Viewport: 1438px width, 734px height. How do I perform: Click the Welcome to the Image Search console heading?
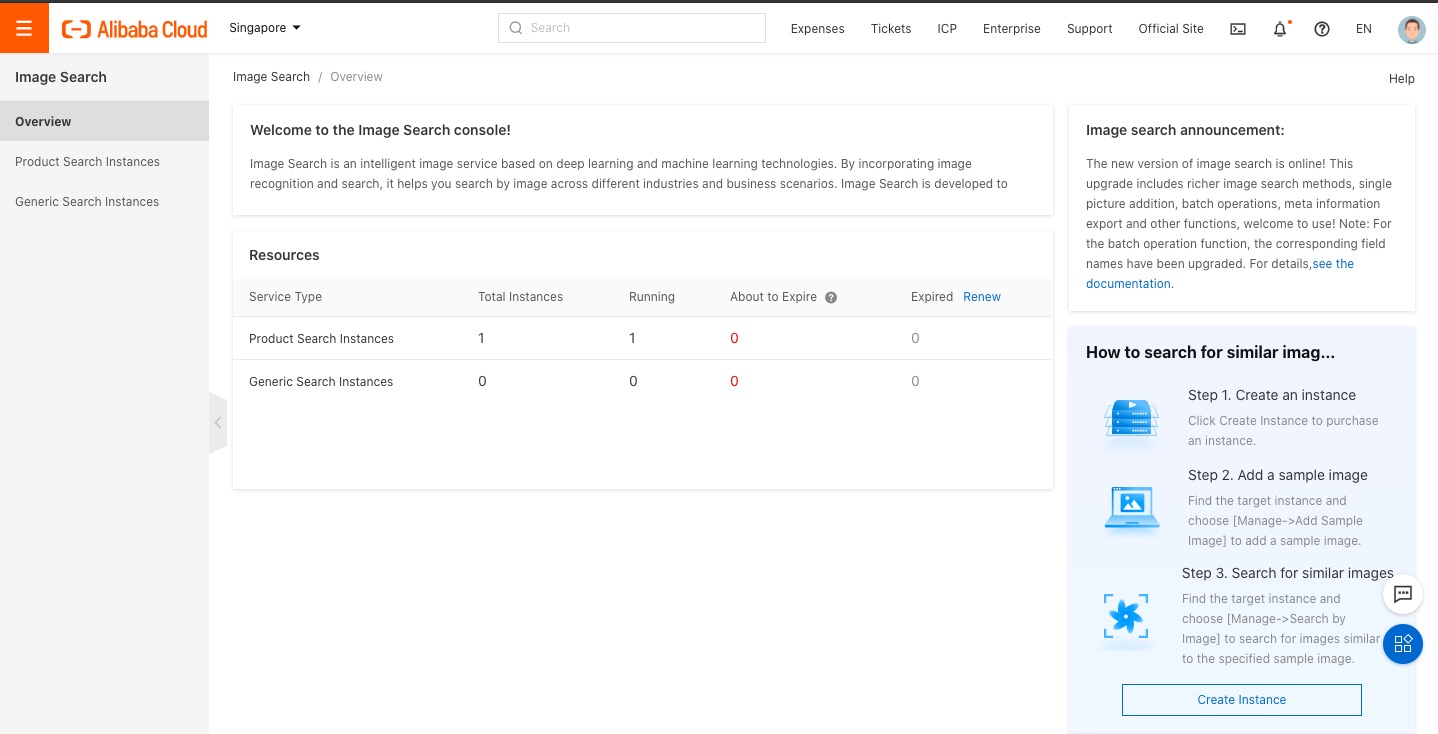pos(380,130)
